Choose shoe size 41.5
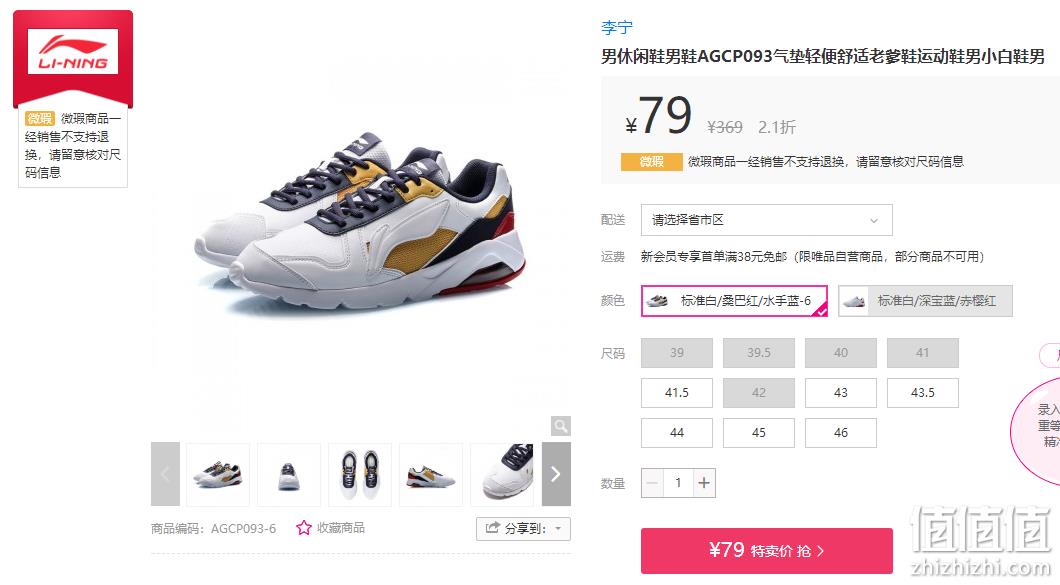The height and width of the screenshot is (585, 1060). pos(677,393)
